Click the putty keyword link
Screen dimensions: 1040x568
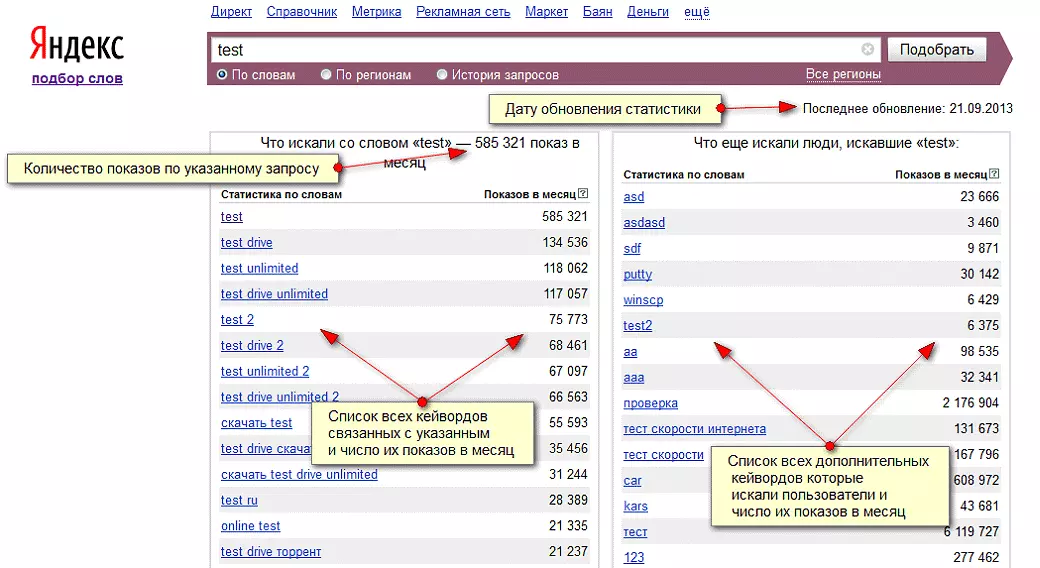point(637,274)
